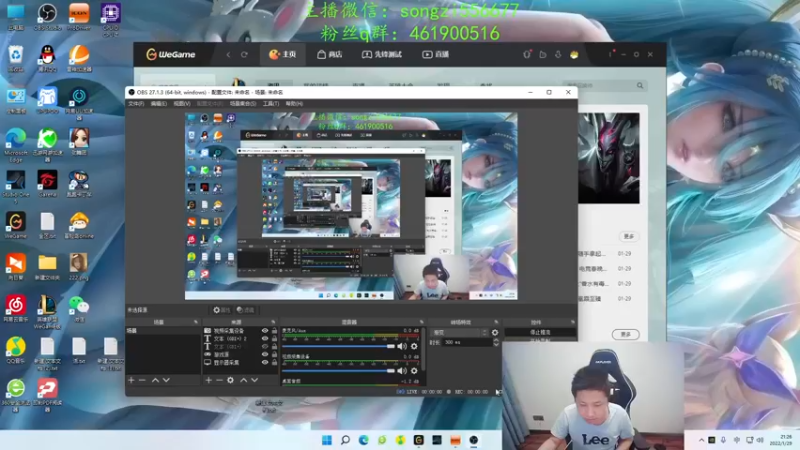
Task: Switch to WeGame 先锋测试 tab
Action: [382, 55]
